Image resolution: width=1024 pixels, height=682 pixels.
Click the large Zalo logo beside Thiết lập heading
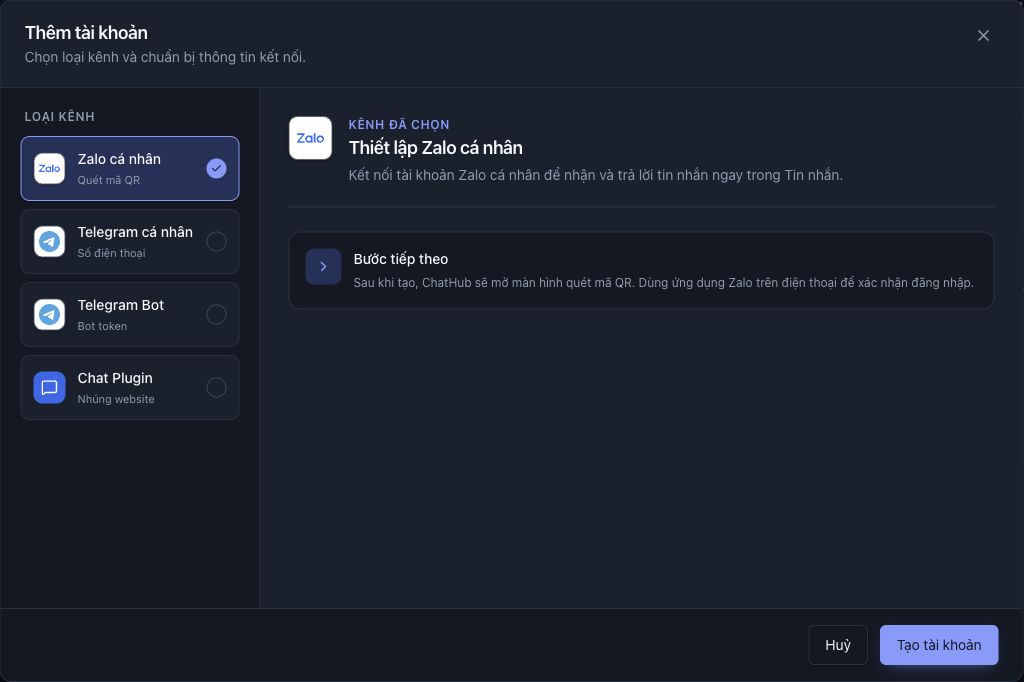click(310, 138)
